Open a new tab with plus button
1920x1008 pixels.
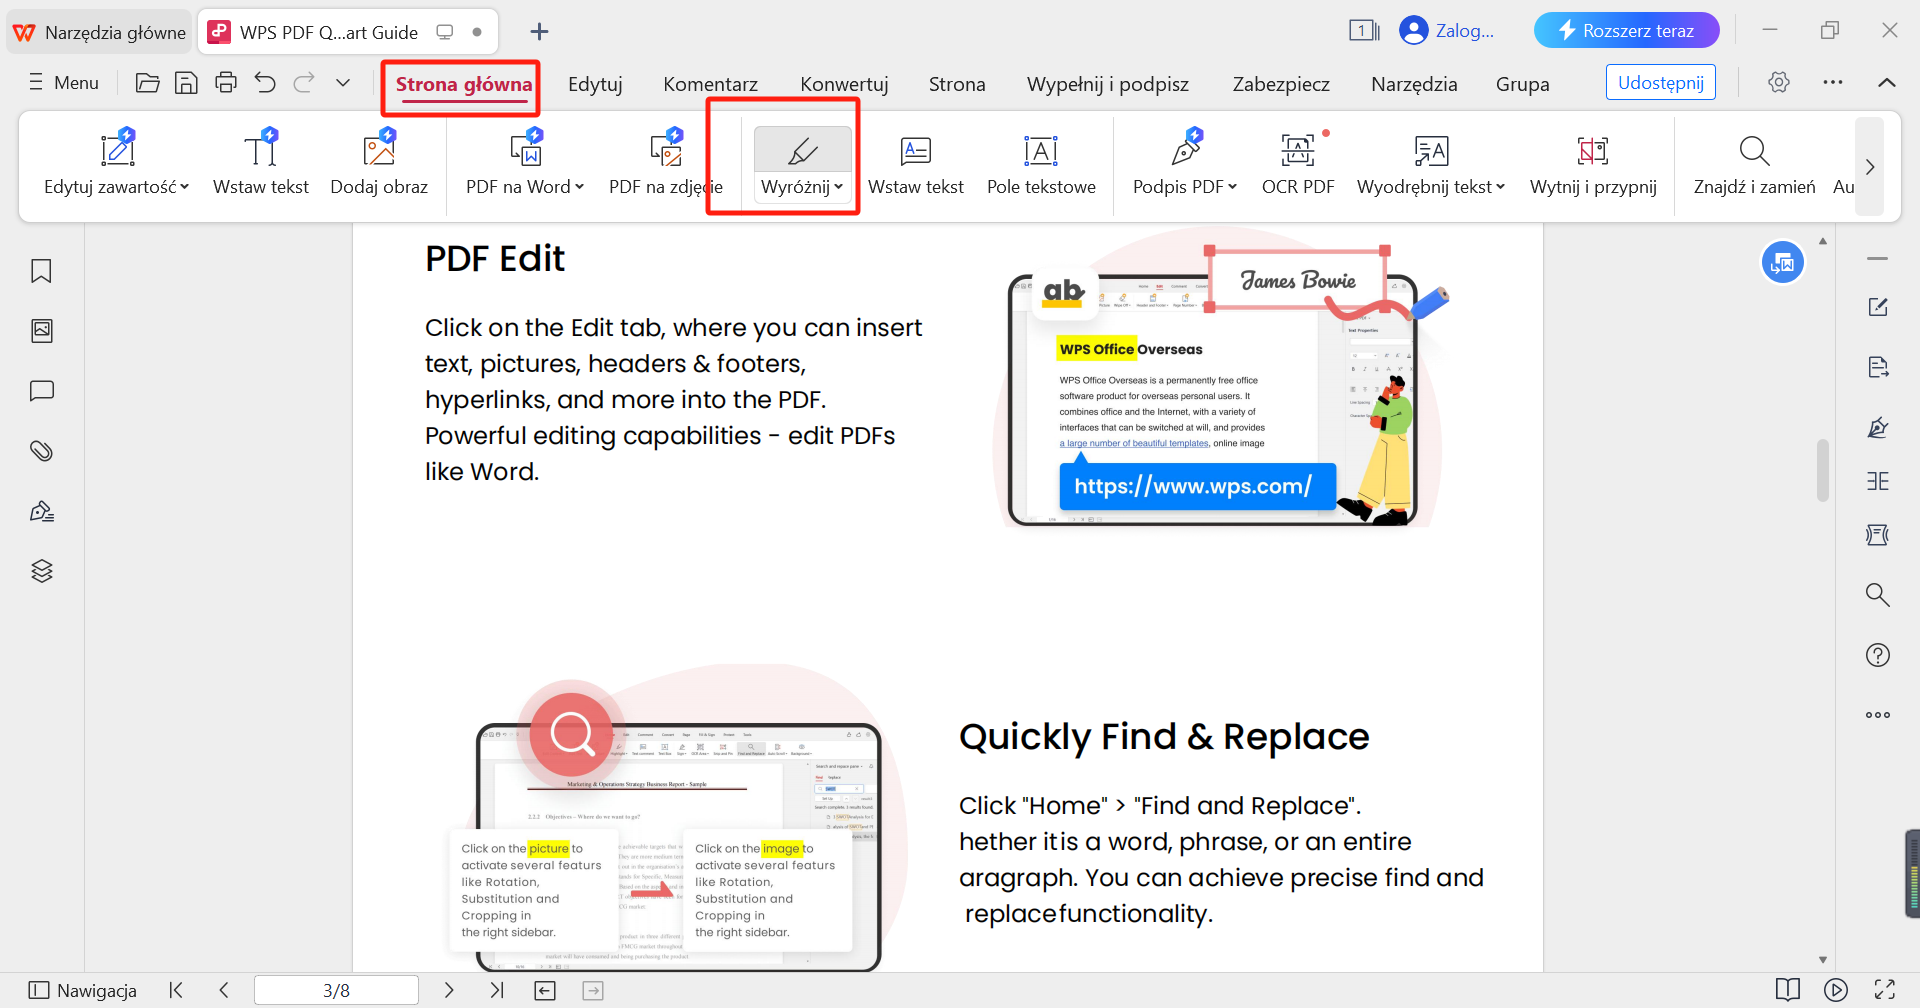click(x=539, y=32)
